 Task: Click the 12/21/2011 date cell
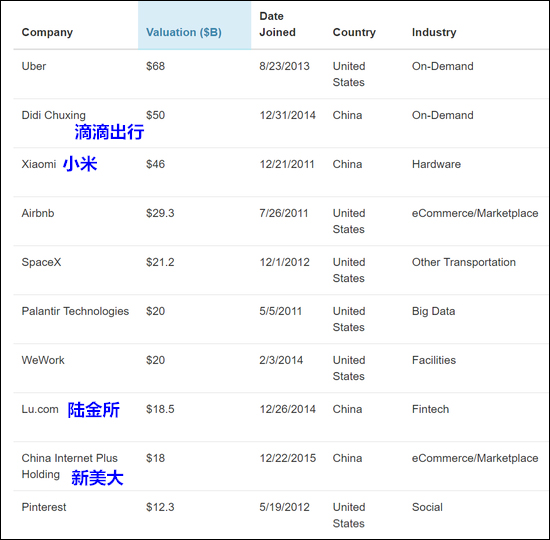pyautogui.click(x=287, y=164)
